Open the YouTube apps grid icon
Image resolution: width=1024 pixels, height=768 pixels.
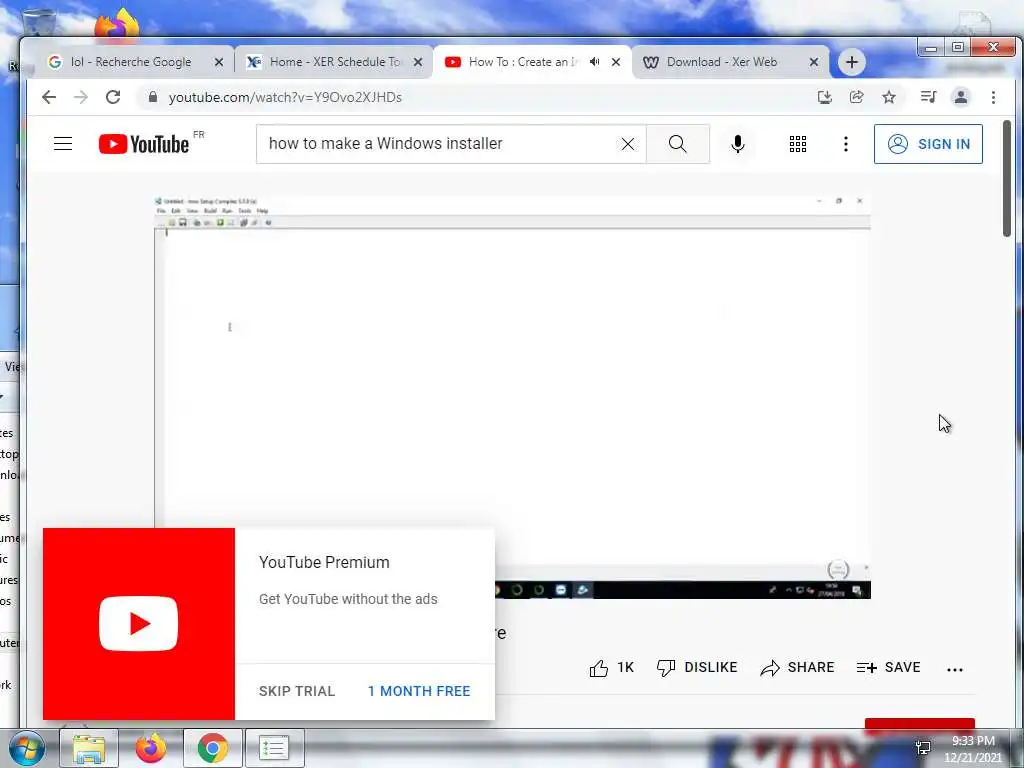coord(797,144)
